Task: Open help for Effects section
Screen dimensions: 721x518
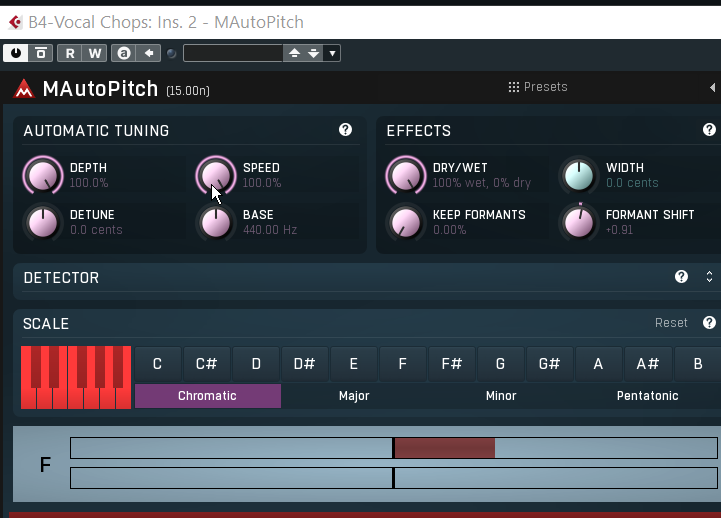Action: [709, 130]
